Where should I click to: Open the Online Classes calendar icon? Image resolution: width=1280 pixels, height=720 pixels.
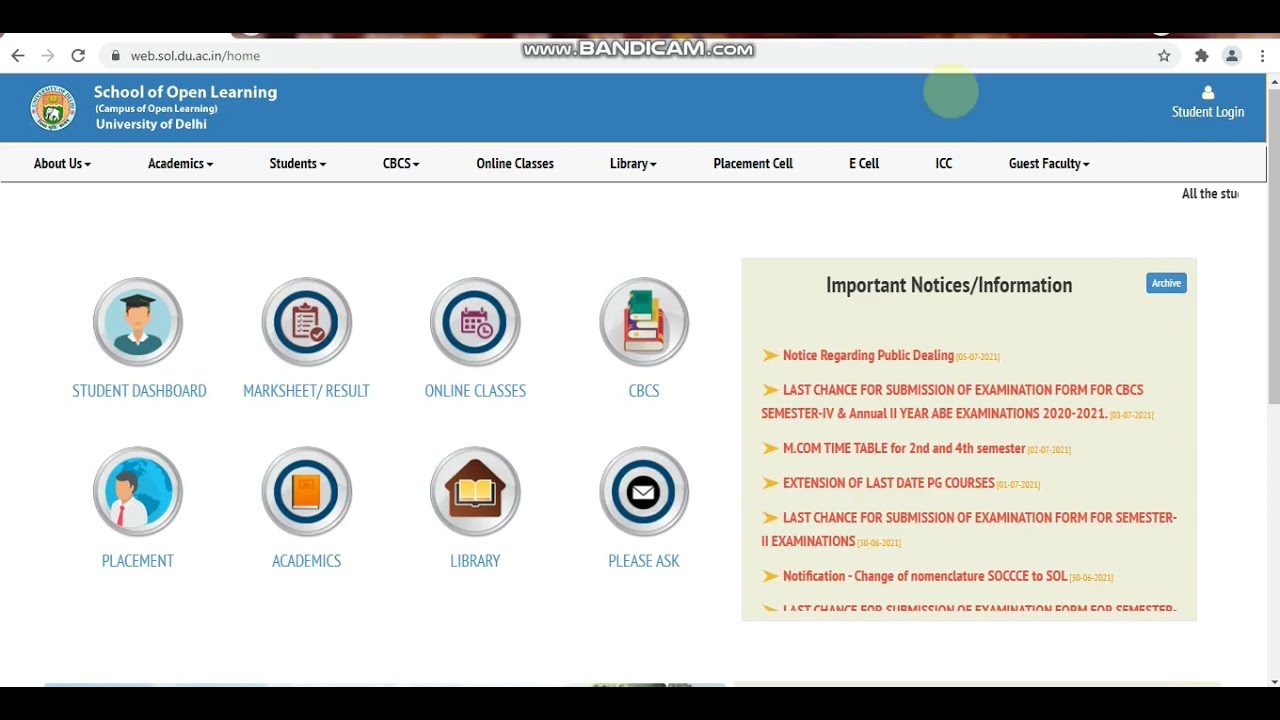tap(475, 322)
